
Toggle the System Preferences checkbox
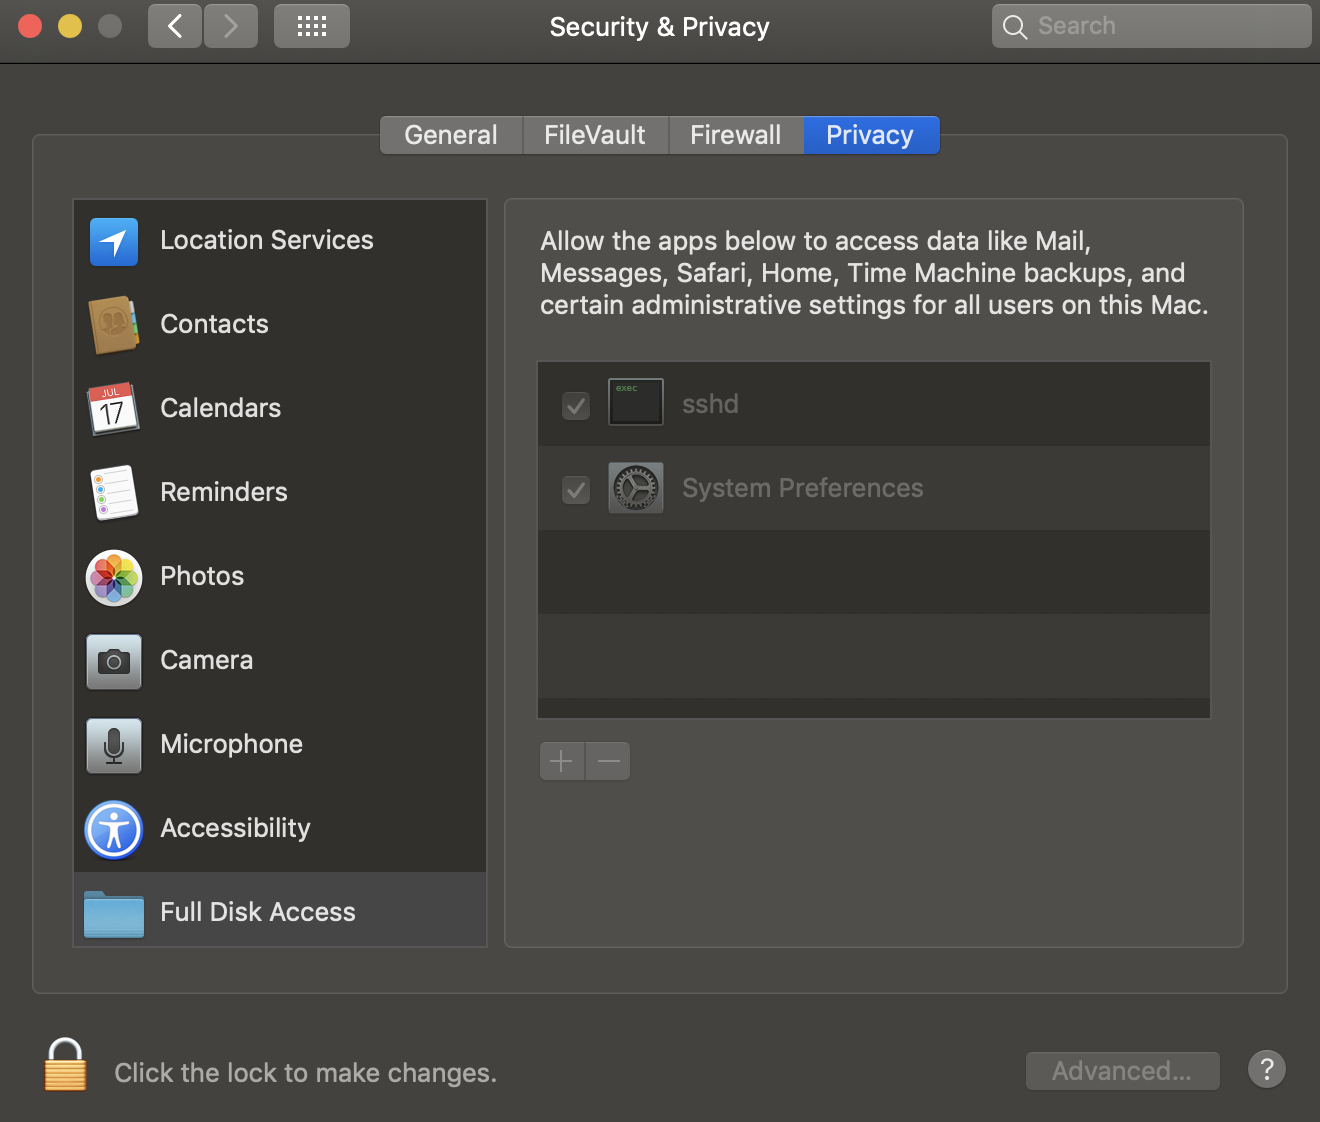click(576, 489)
